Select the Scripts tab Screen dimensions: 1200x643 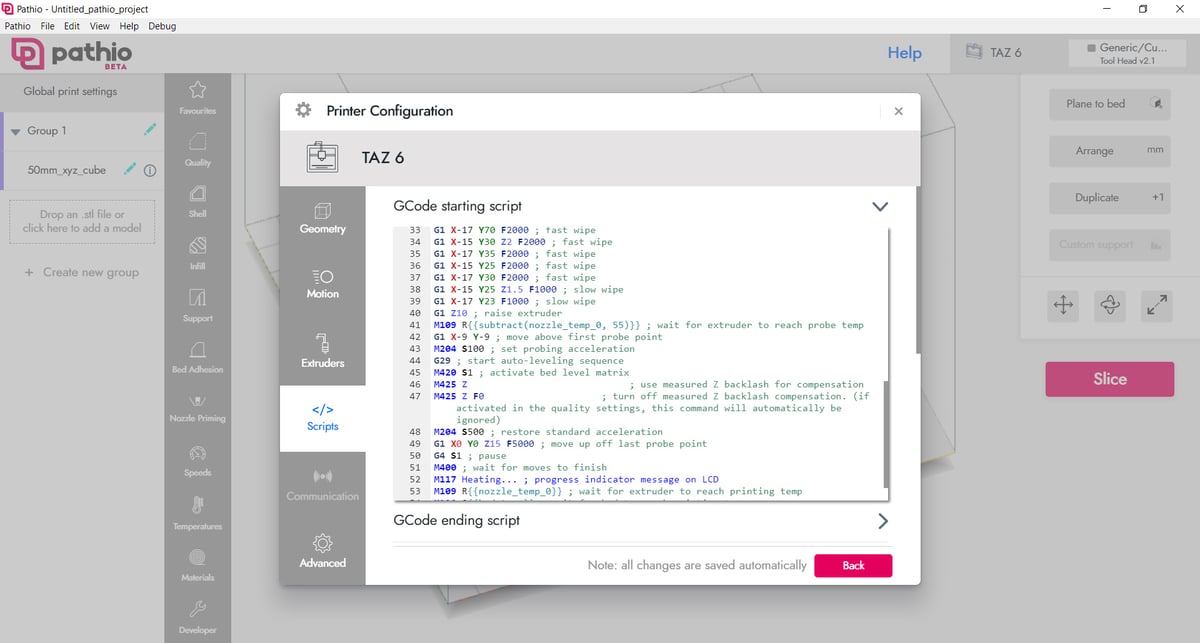tap(322, 418)
